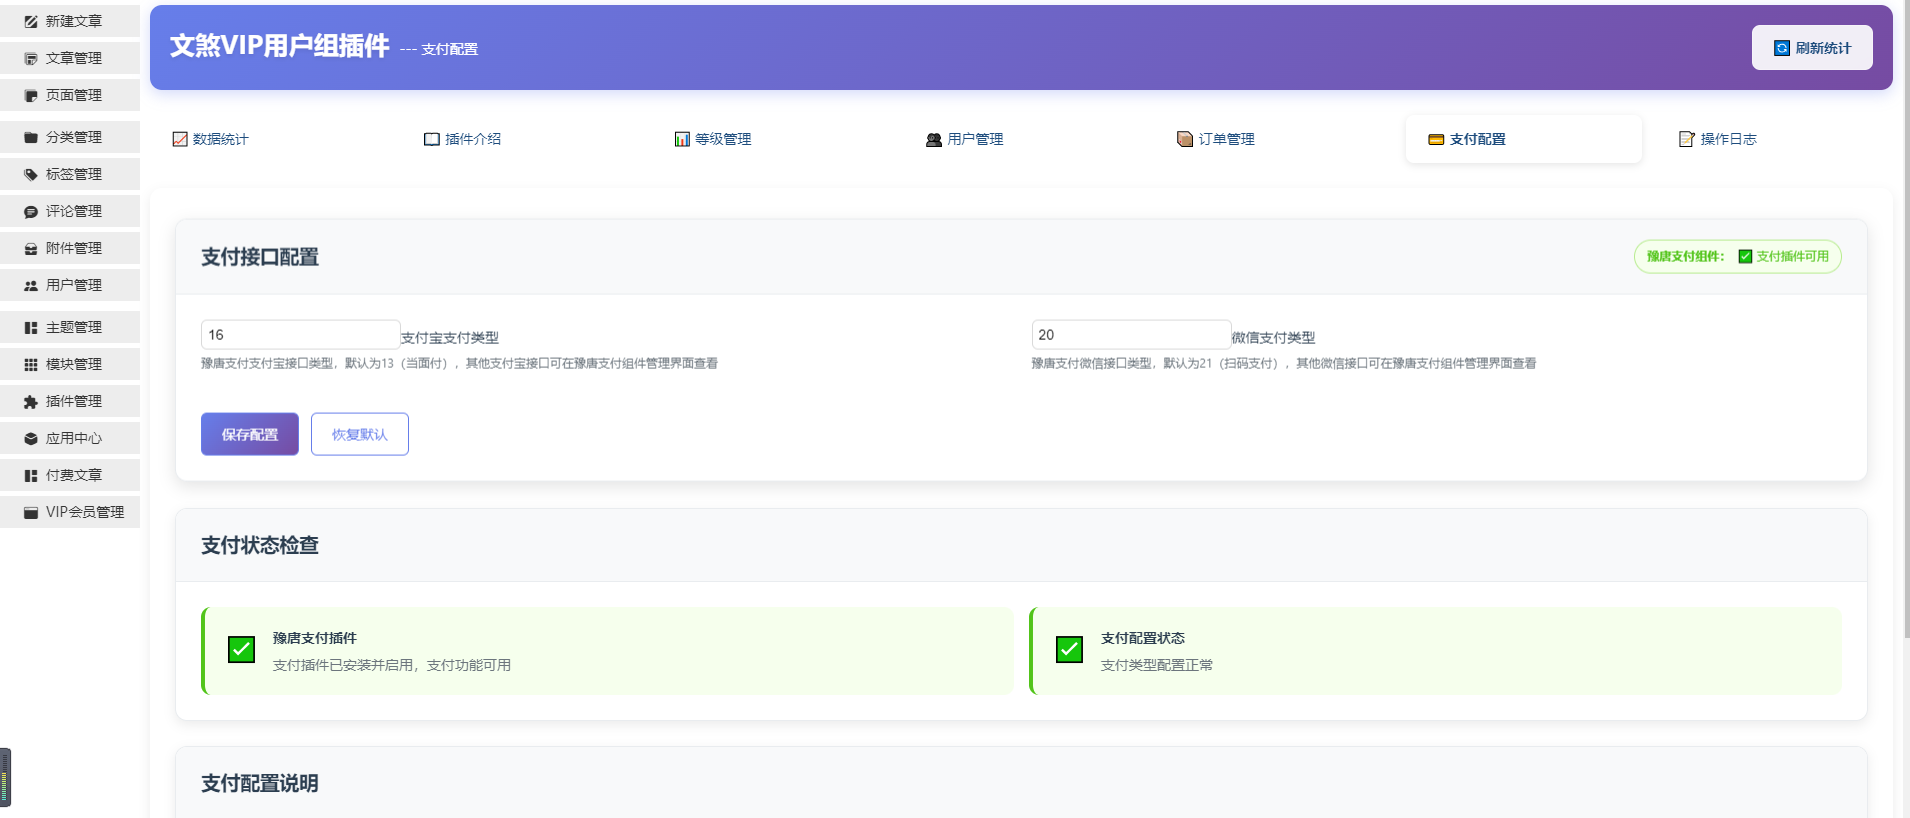
Task: Click the 模块管理 grid icon
Action: click(x=31, y=364)
